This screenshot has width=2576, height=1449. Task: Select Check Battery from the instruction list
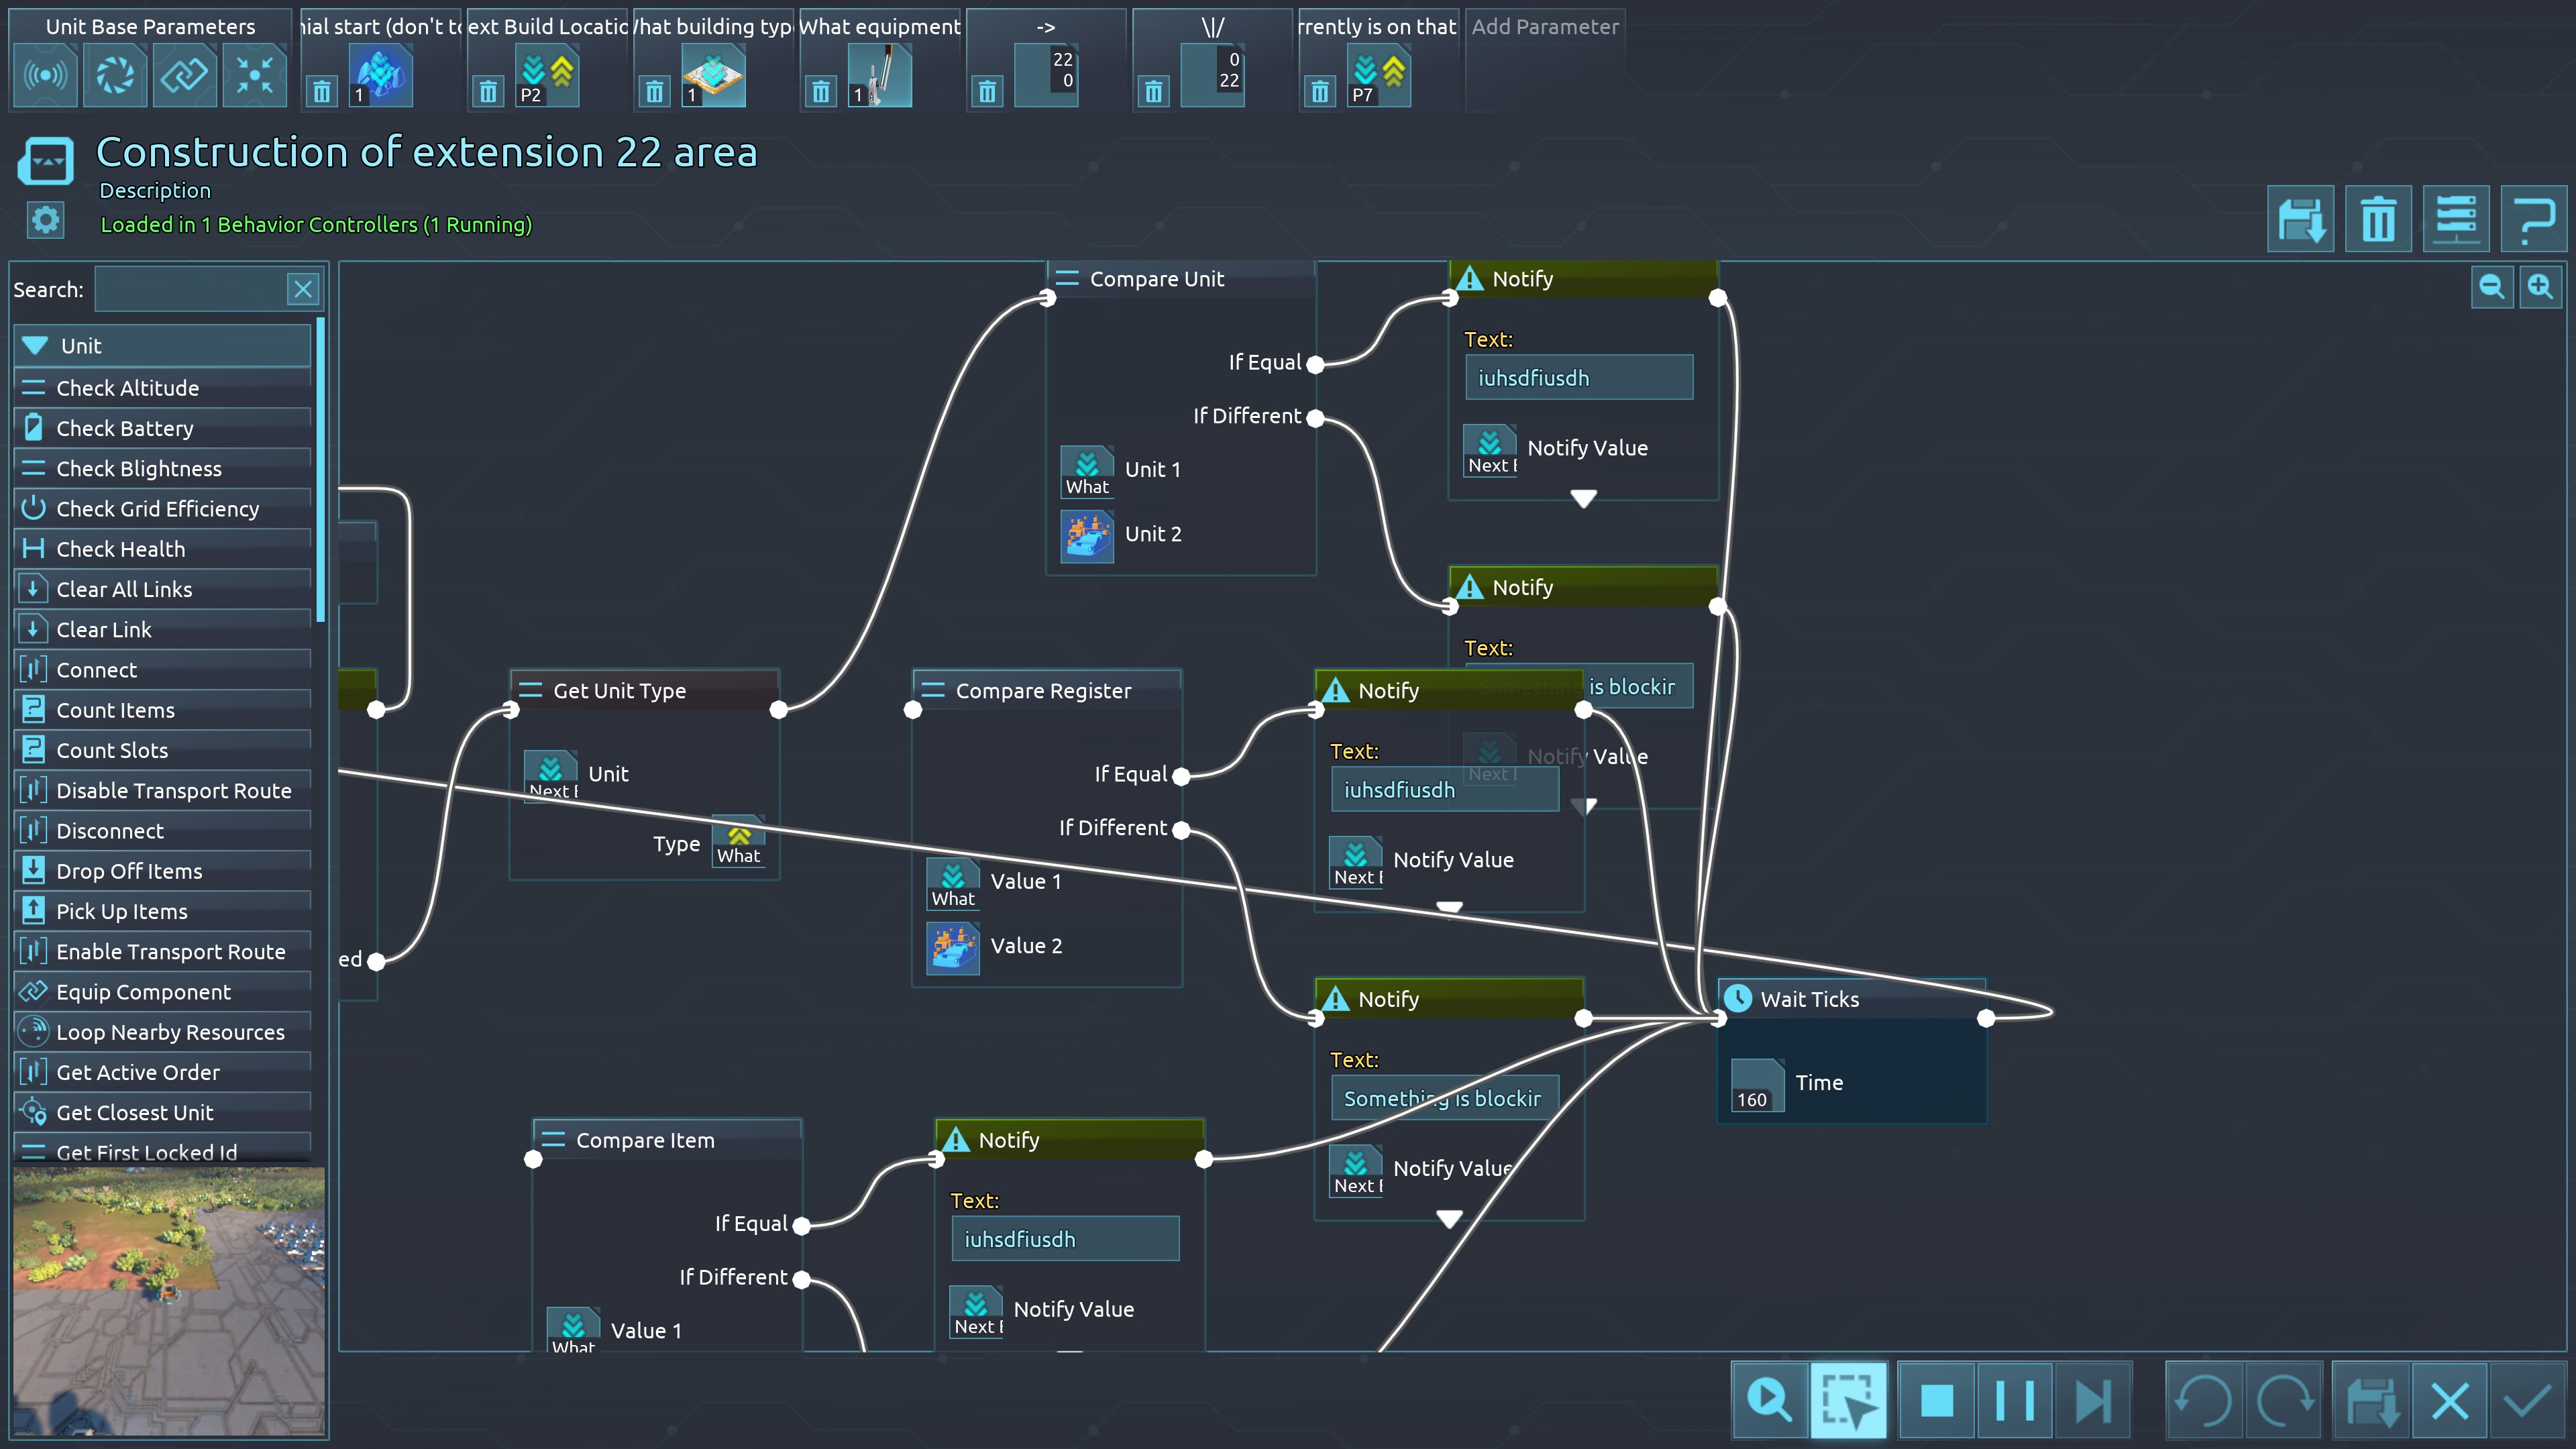[x=125, y=428]
